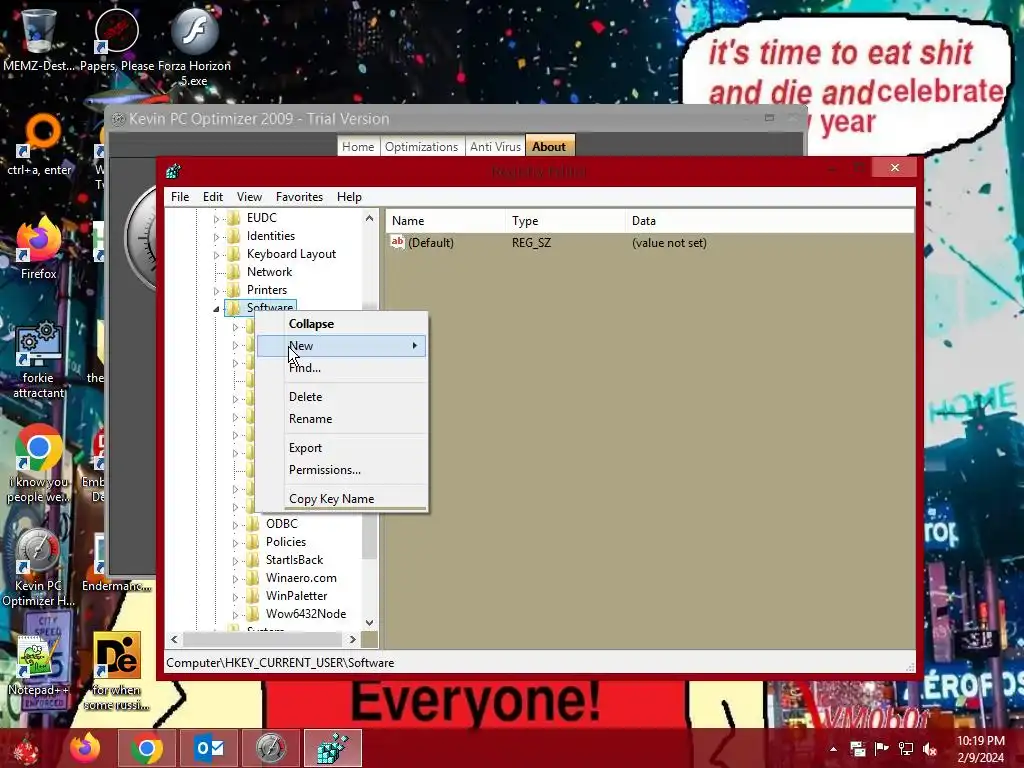
Task: Expand the Printers key
Action: coord(216,291)
